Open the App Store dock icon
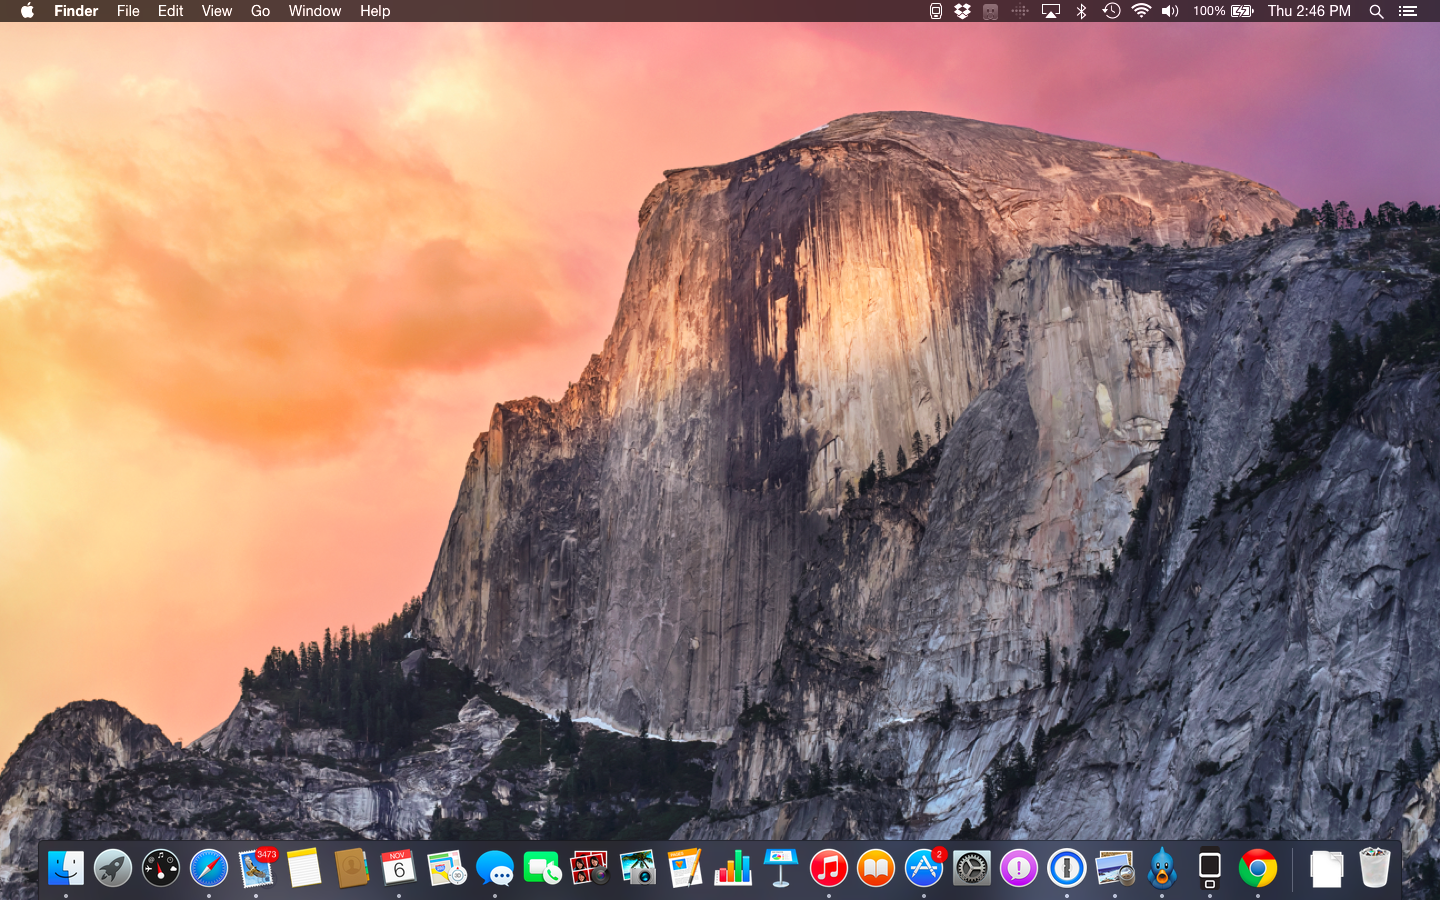The image size is (1440, 900). pyautogui.click(x=923, y=868)
